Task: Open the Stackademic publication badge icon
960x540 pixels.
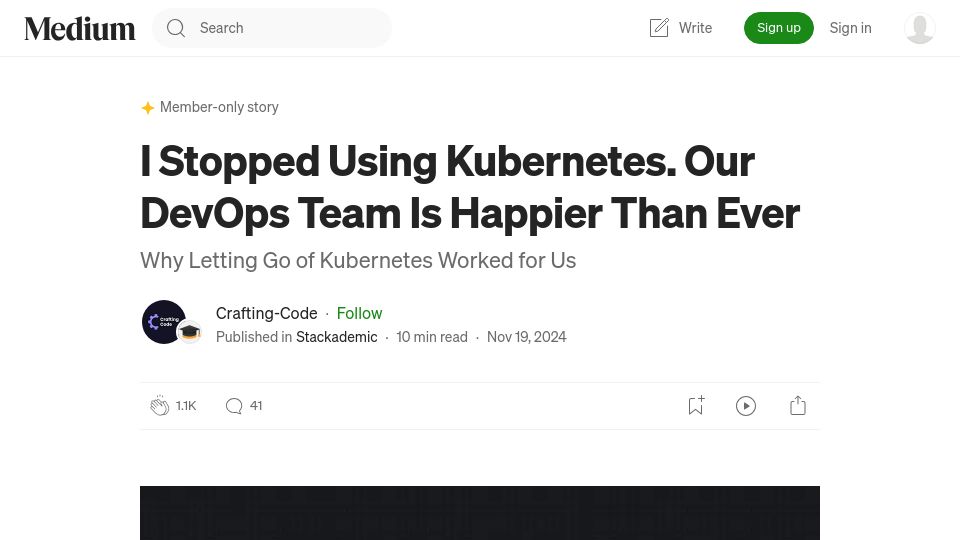Action: click(x=190, y=332)
